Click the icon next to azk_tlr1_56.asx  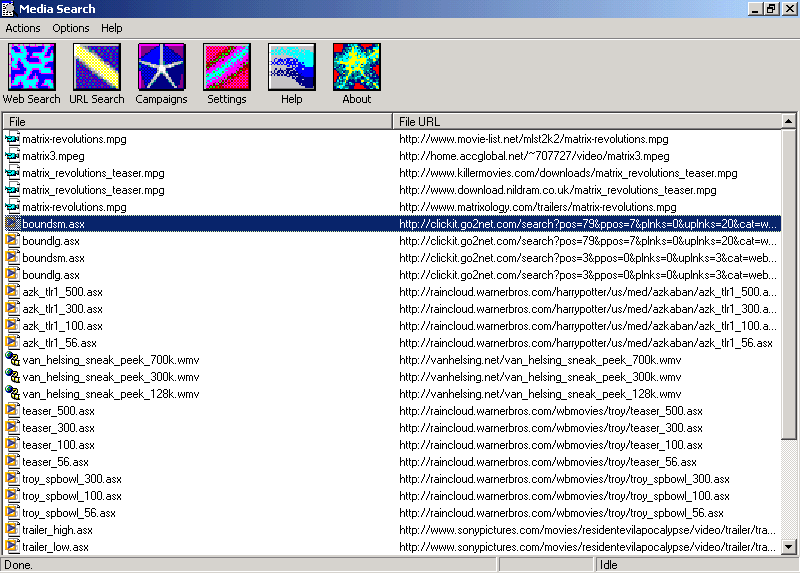(12, 343)
